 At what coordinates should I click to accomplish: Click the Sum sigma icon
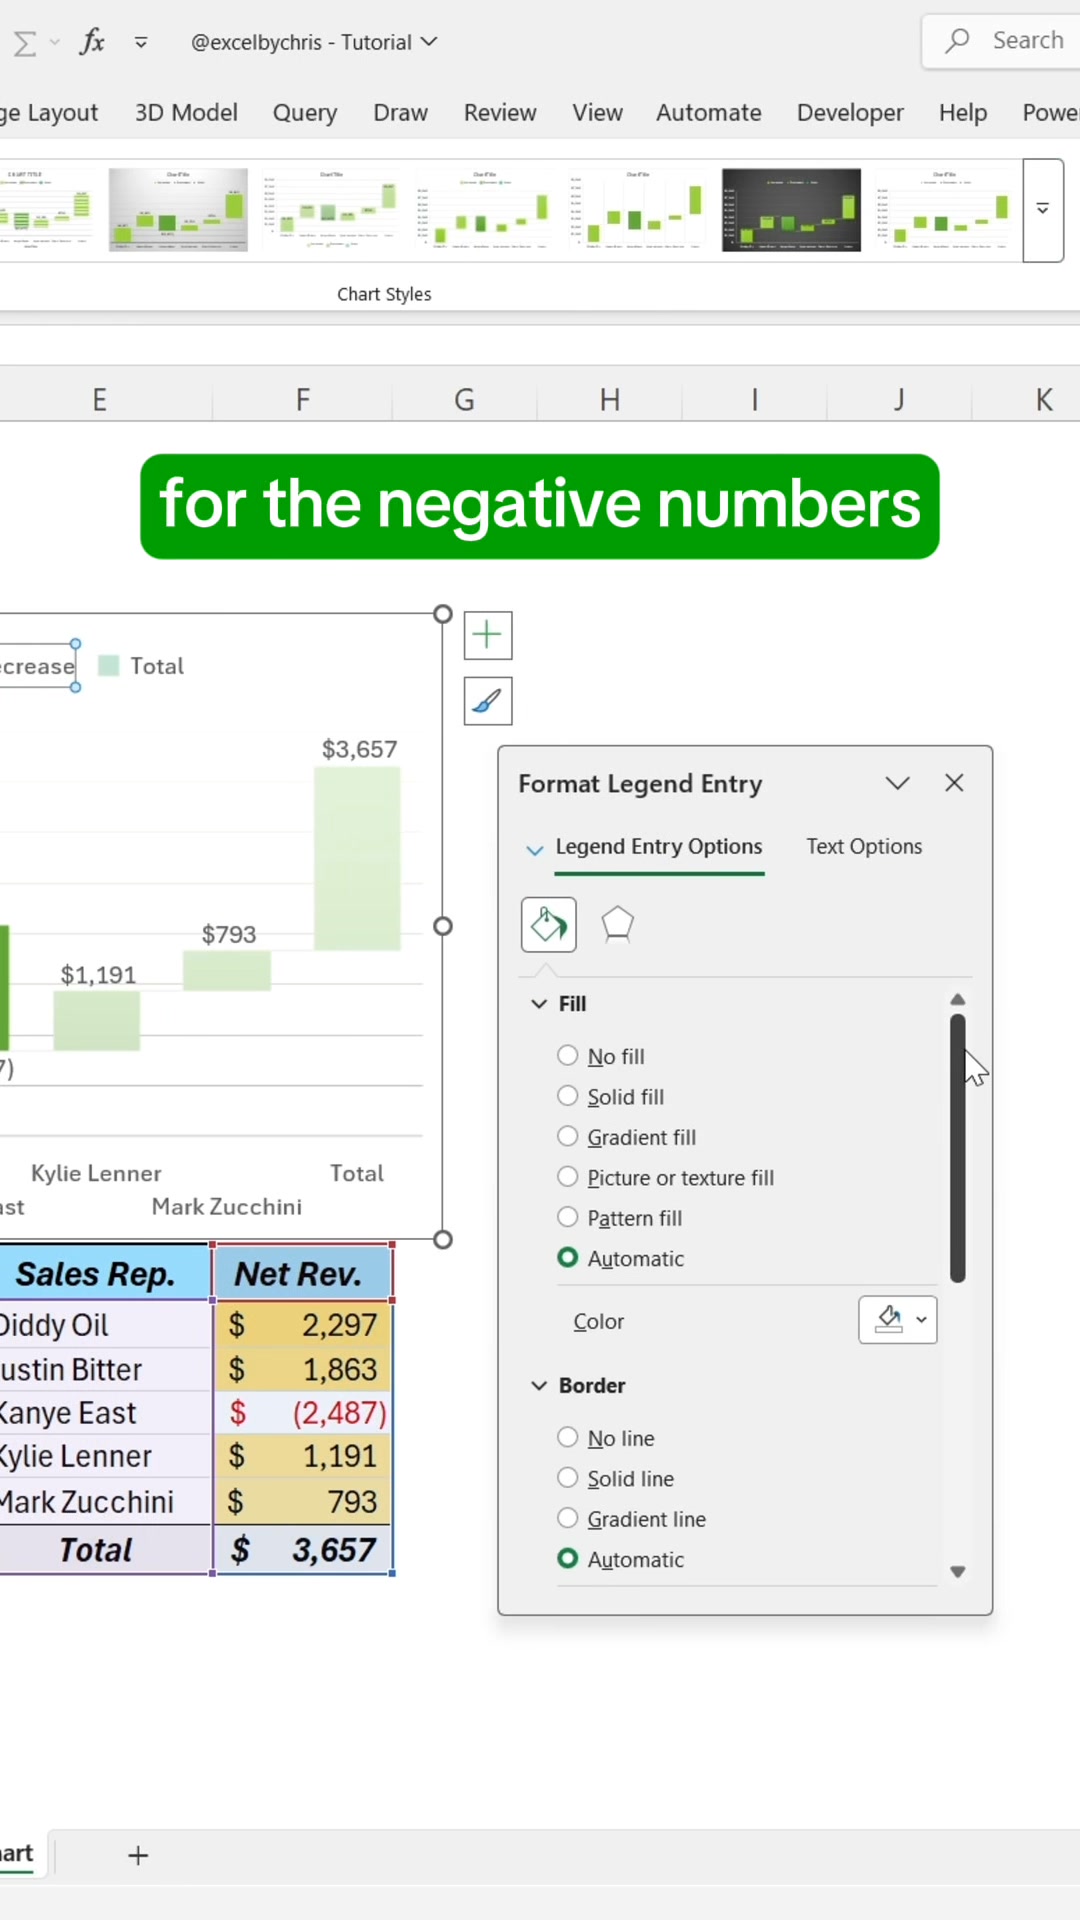pyautogui.click(x=25, y=43)
